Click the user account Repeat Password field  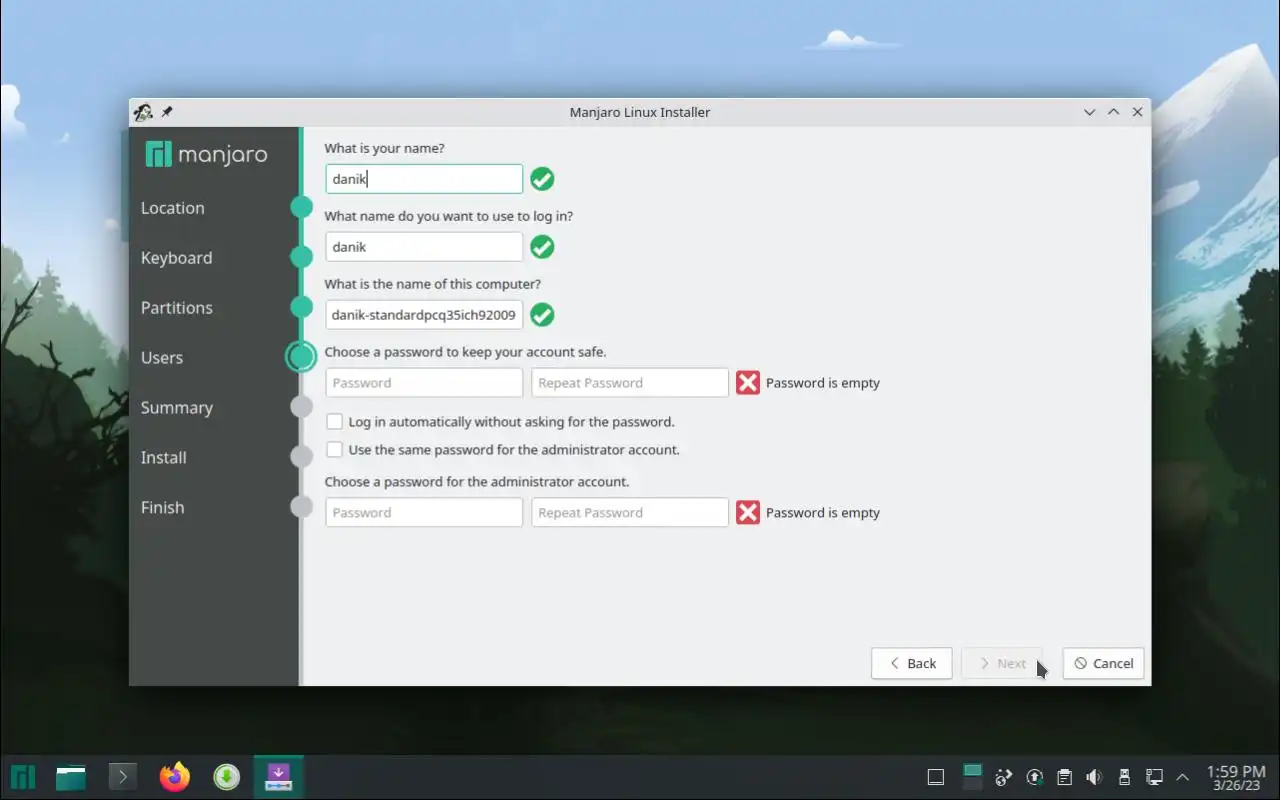(x=630, y=383)
